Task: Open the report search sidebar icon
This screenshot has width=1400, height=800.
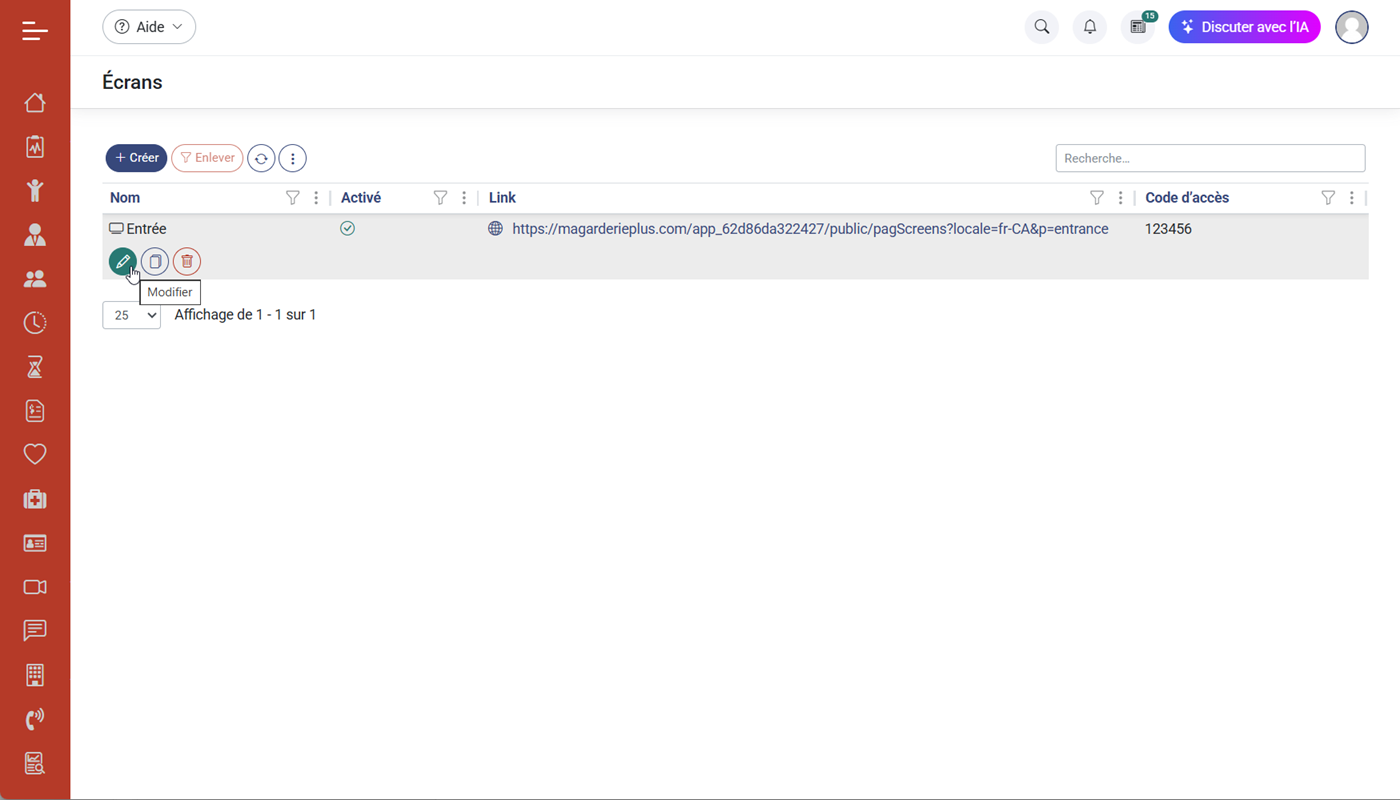Action: [35, 763]
